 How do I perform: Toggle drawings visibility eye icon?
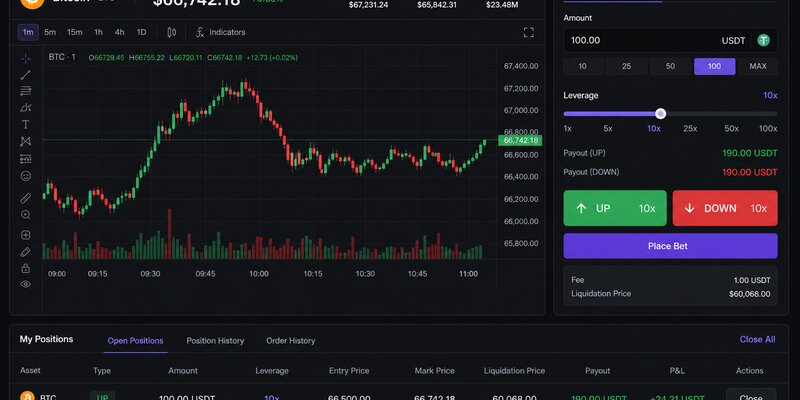point(26,284)
